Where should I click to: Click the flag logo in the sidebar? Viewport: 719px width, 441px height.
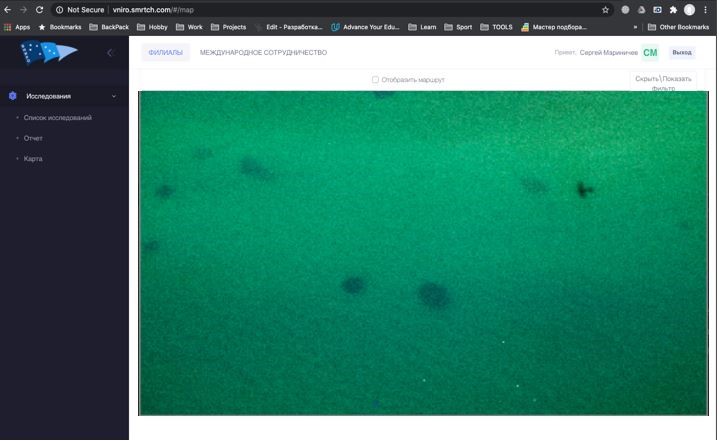[x=48, y=52]
